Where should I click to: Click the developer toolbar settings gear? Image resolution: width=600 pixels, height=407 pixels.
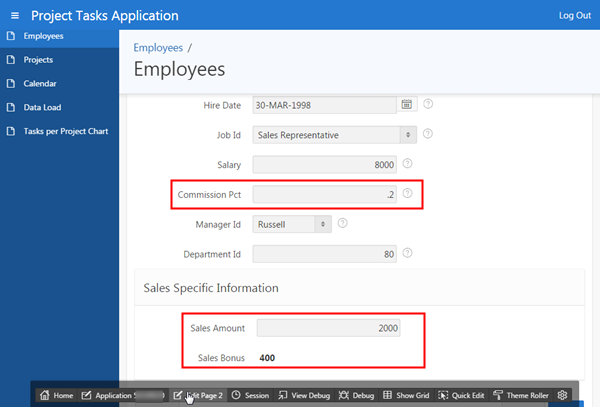(x=562, y=395)
